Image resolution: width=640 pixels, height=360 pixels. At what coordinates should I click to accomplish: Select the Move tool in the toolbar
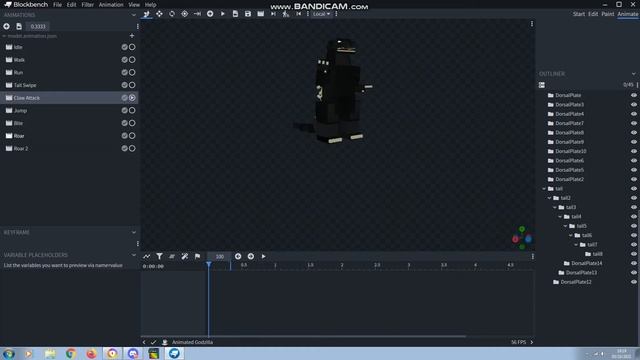point(159,14)
